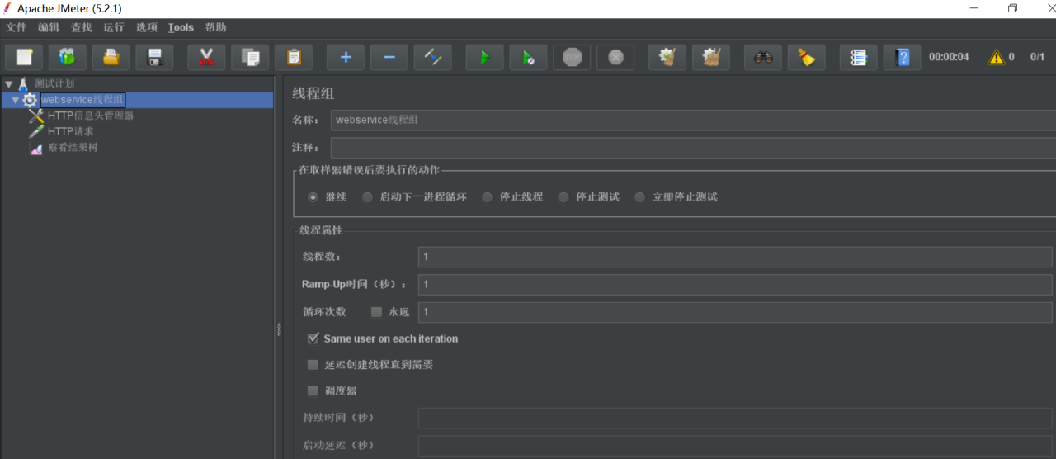
Task: Click the 循环次数 input field
Action: [735, 312]
